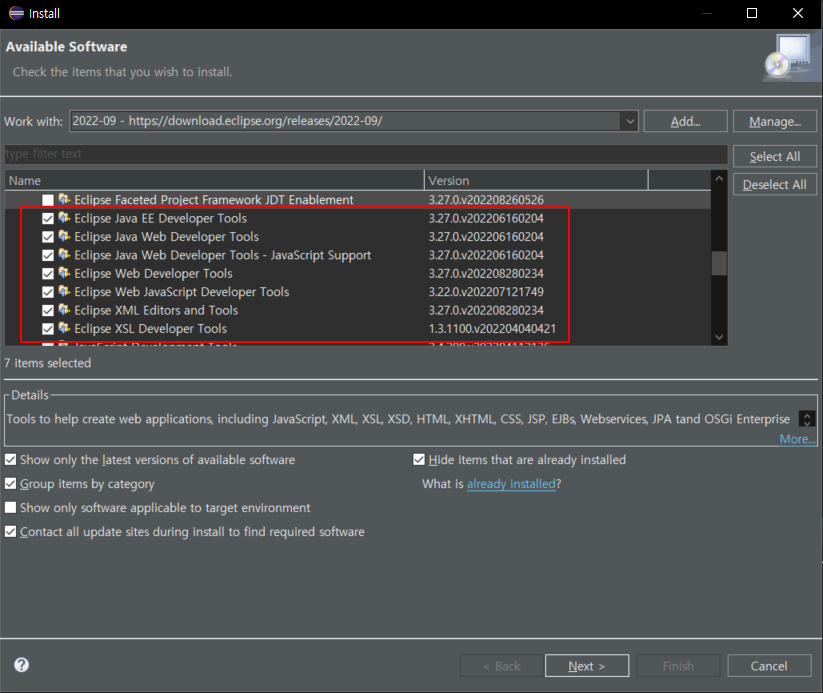This screenshot has height=693, width=823.
Task: Uncheck Java Web Developer Tools - JavaScript Support
Action: (48, 255)
